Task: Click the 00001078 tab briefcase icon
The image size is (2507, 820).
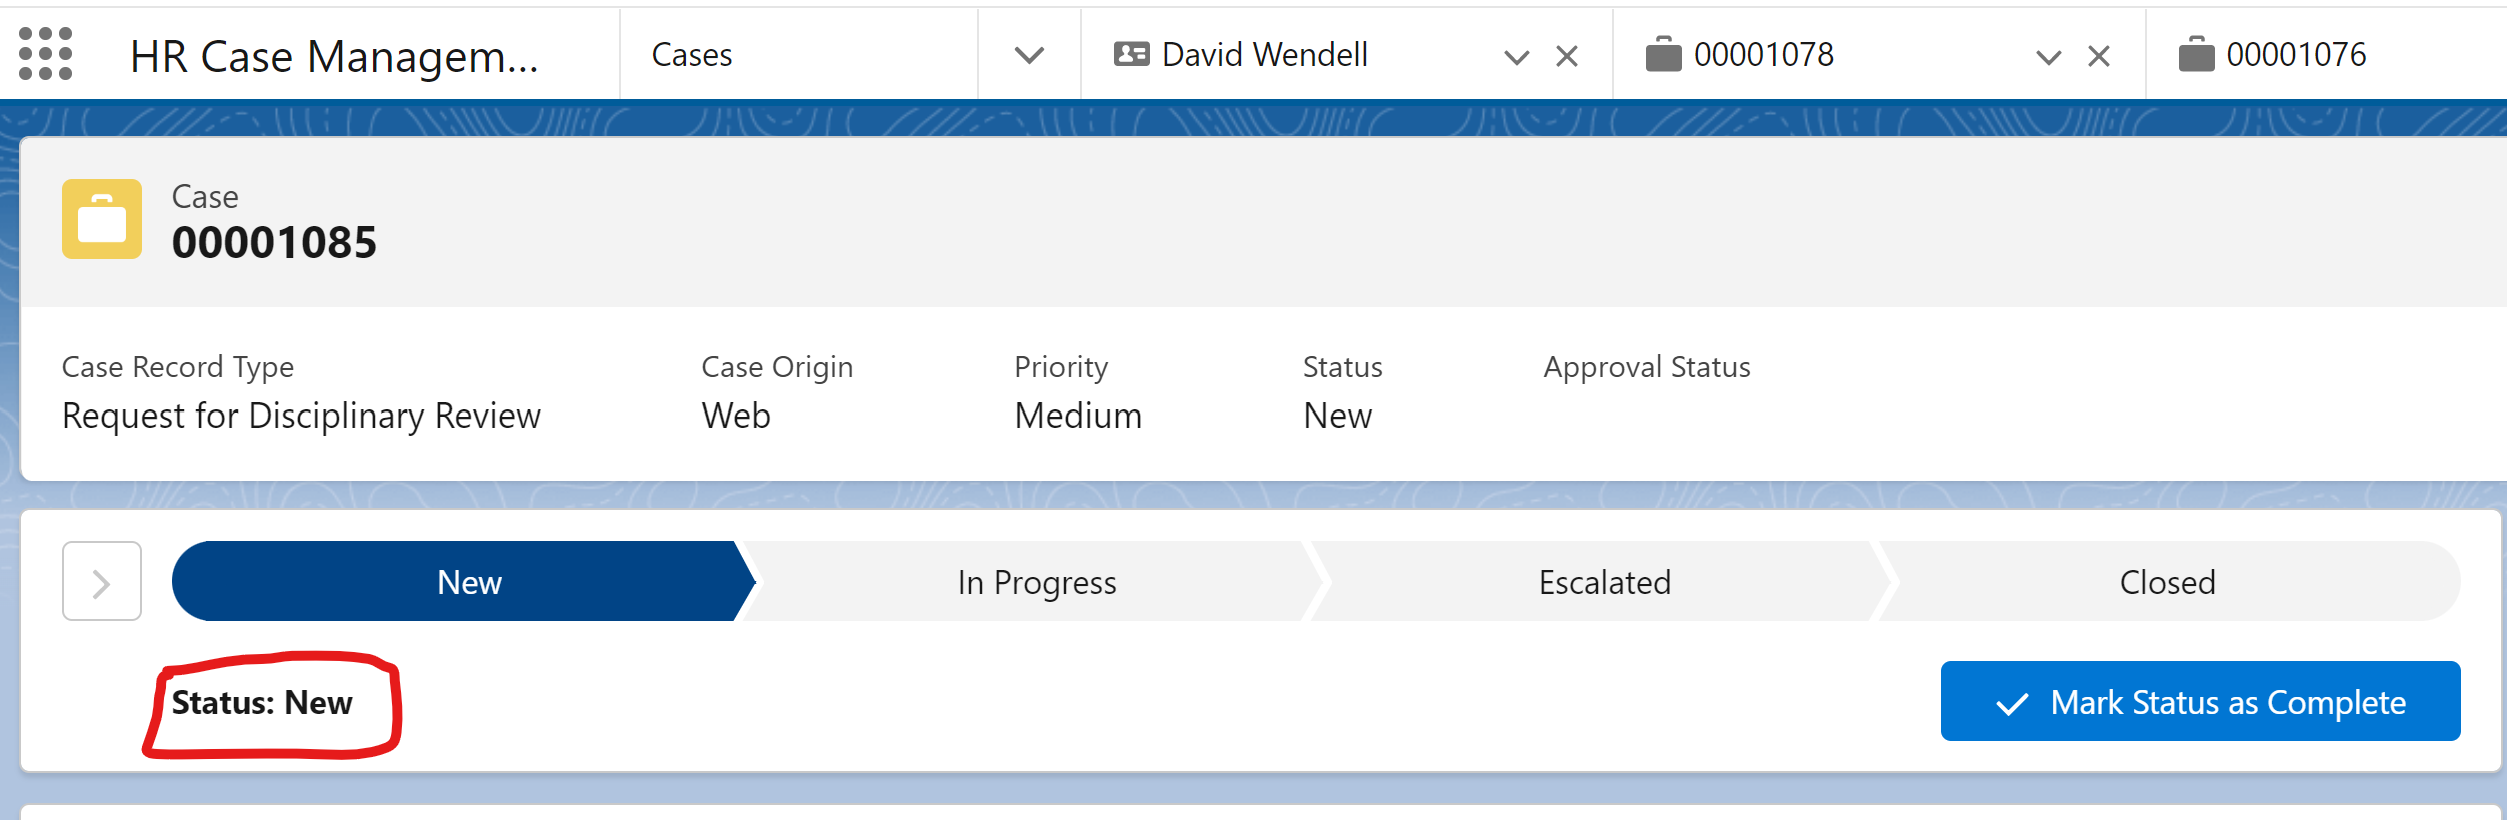Action: coord(1663,54)
